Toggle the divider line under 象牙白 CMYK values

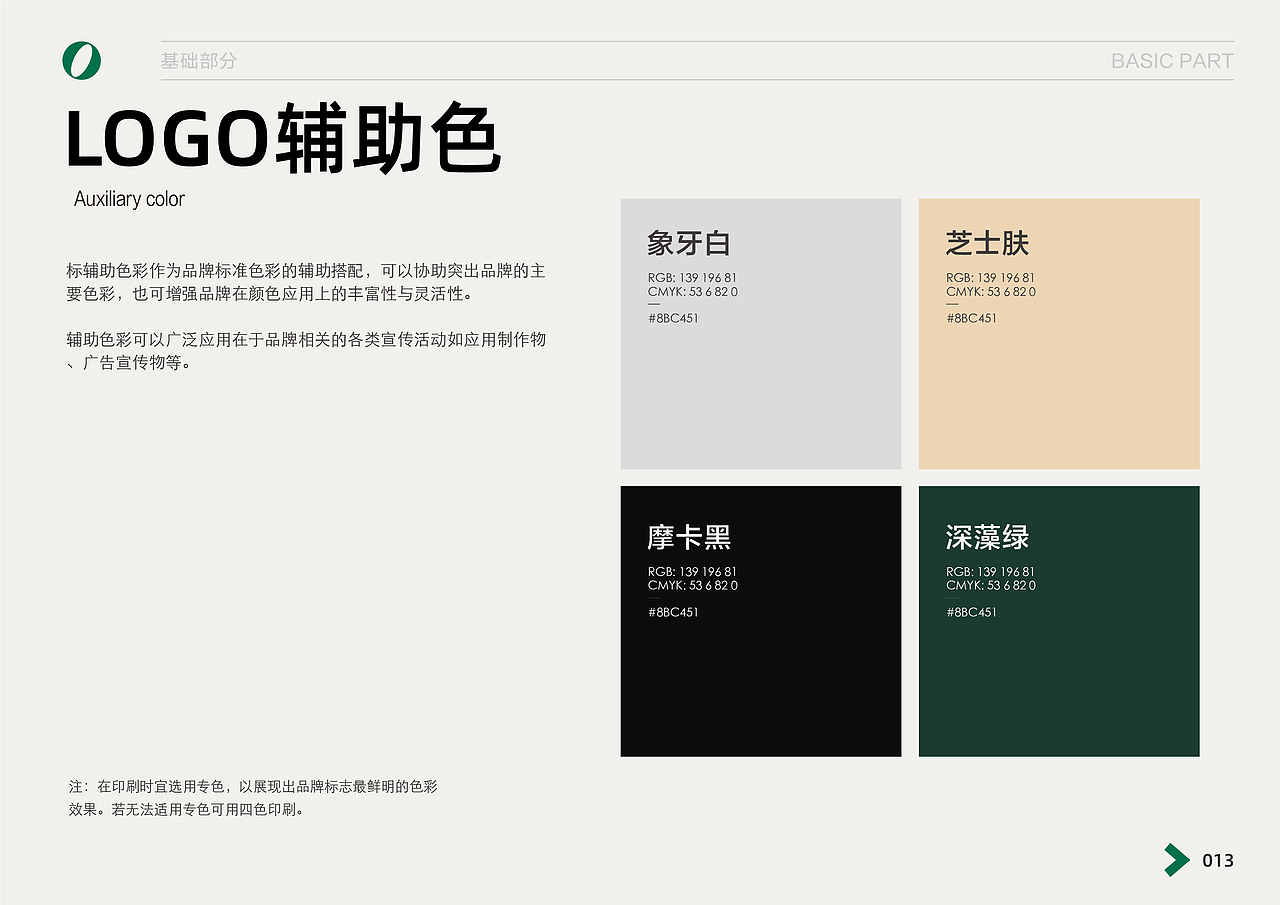pyautogui.click(x=655, y=305)
